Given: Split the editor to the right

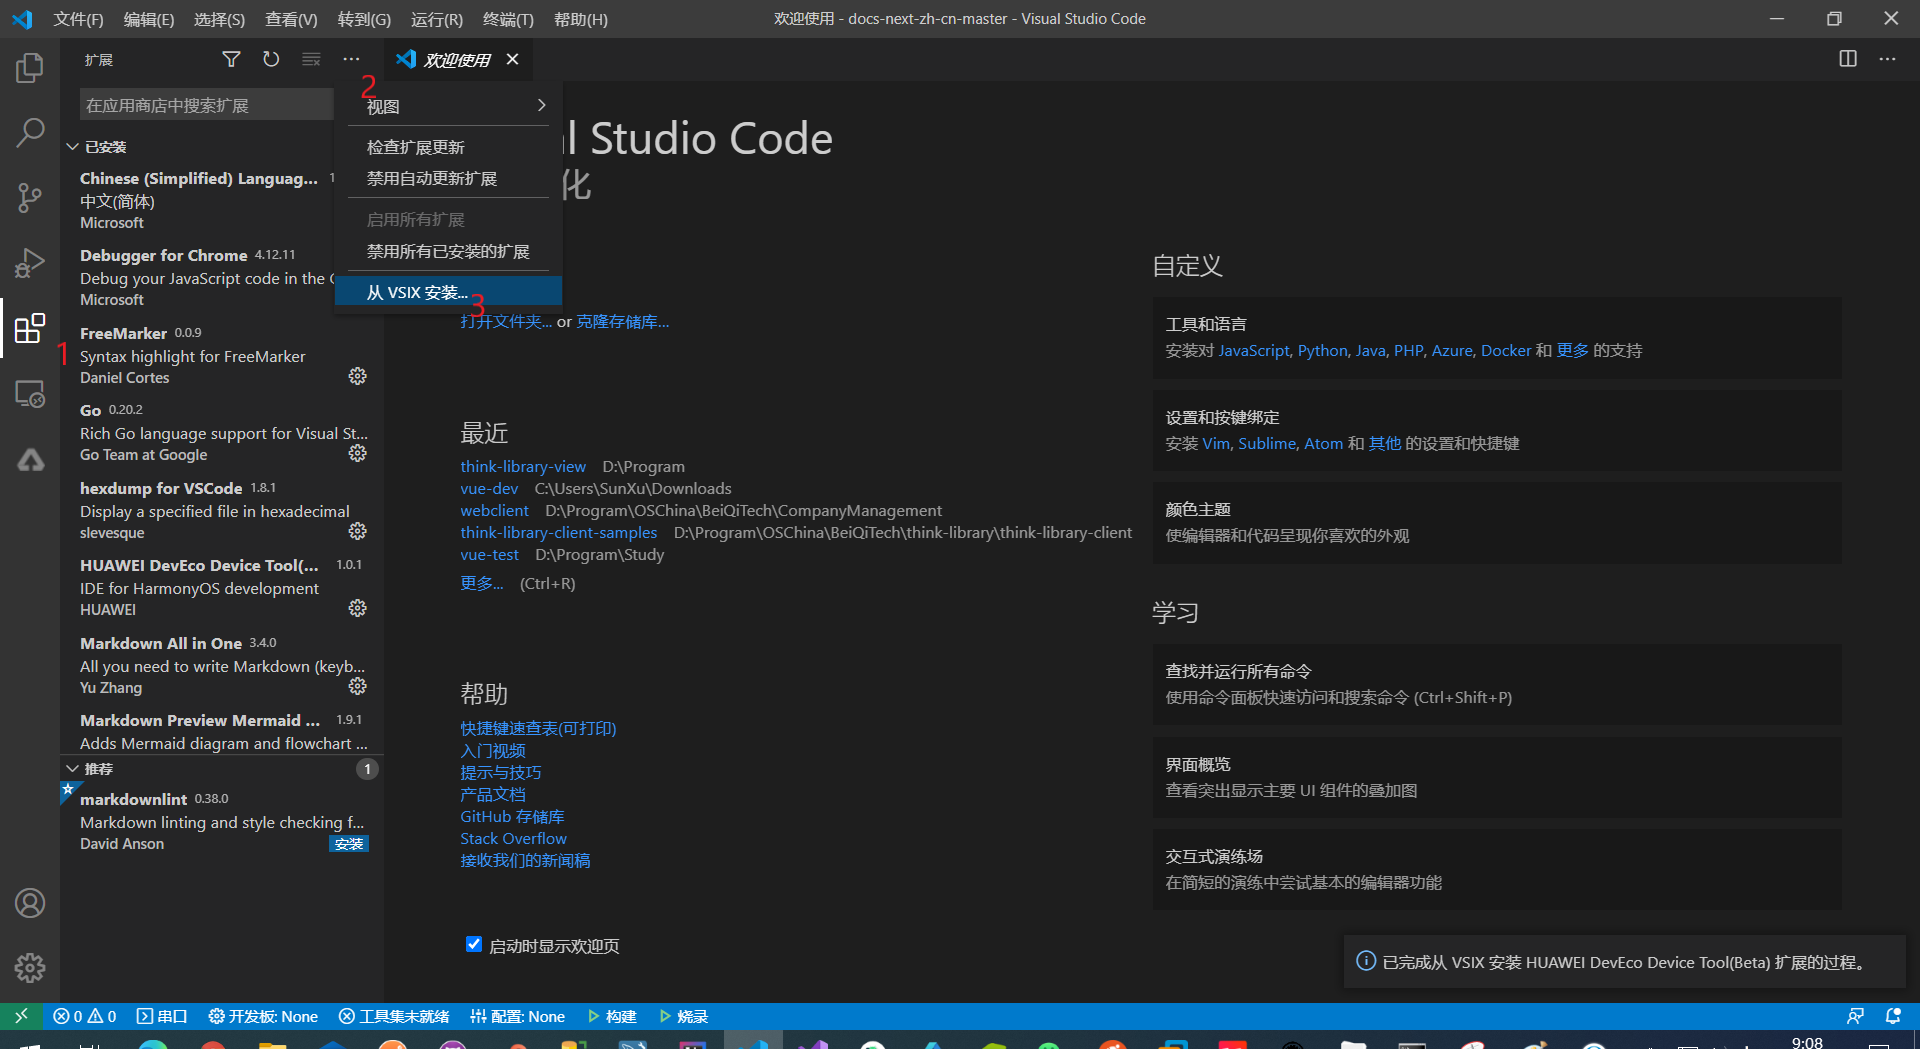Looking at the screenshot, I should coord(1848,59).
